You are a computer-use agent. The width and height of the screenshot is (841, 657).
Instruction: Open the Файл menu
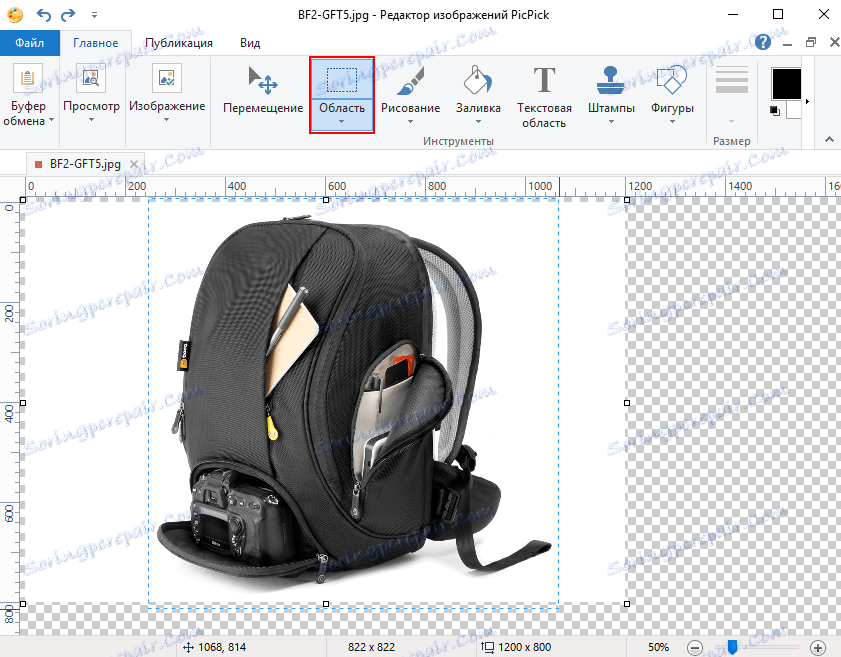pyautogui.click(x=29, y=43)
